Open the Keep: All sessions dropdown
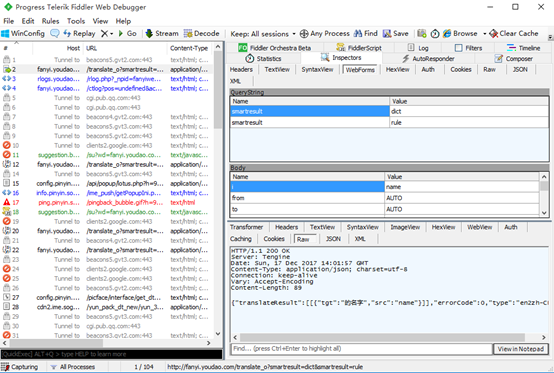 (x=263, y=34)
